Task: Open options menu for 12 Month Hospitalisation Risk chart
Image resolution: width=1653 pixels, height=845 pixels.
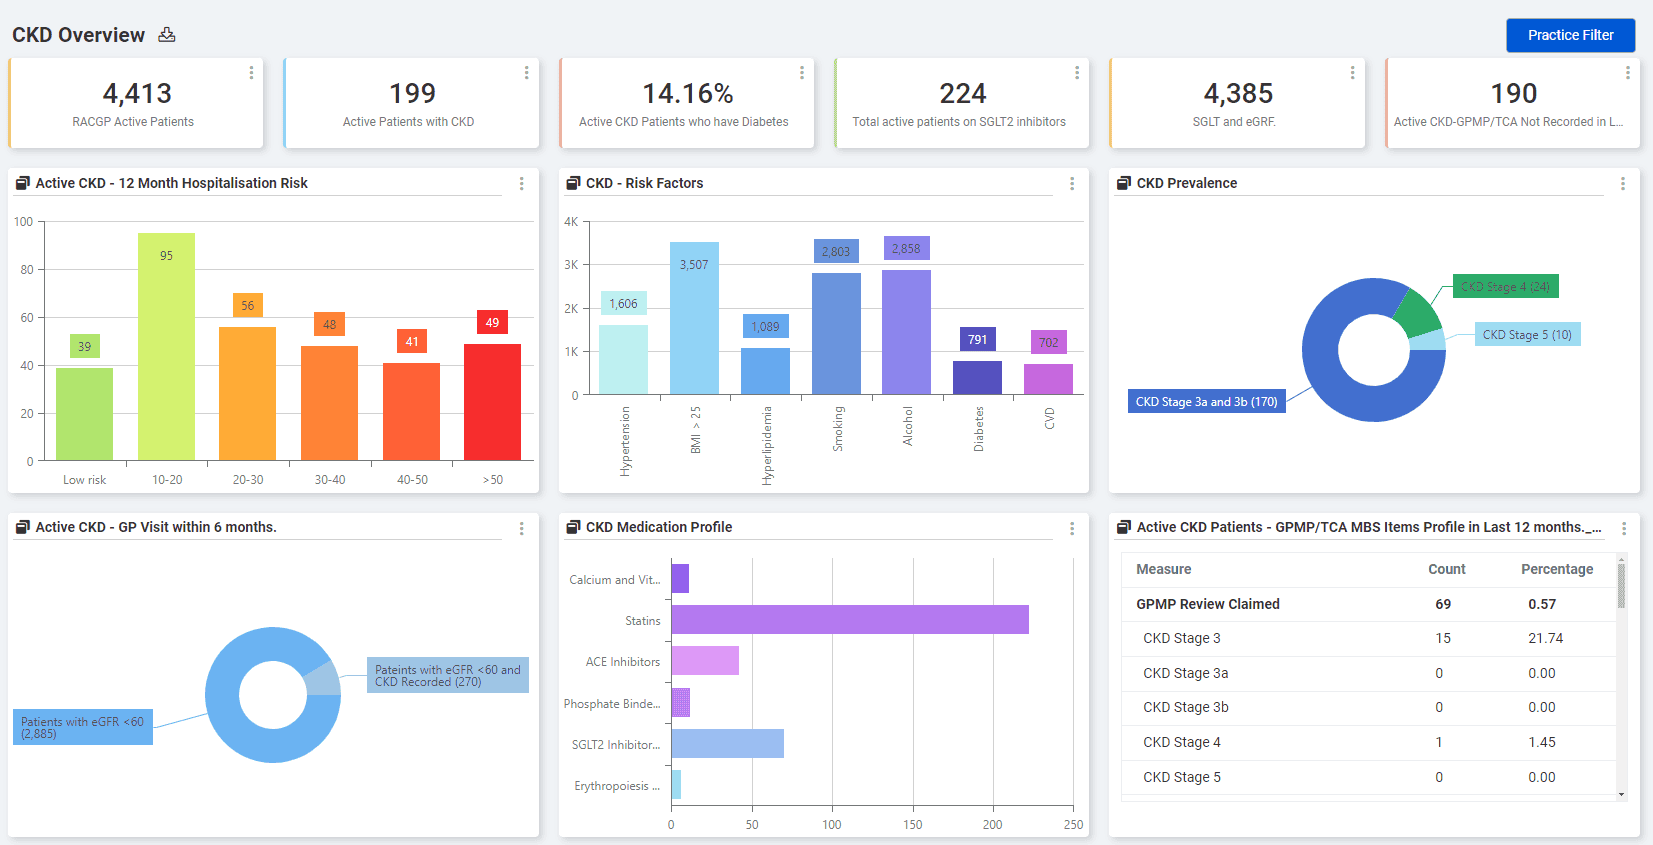Action: [x=521, y=184]
